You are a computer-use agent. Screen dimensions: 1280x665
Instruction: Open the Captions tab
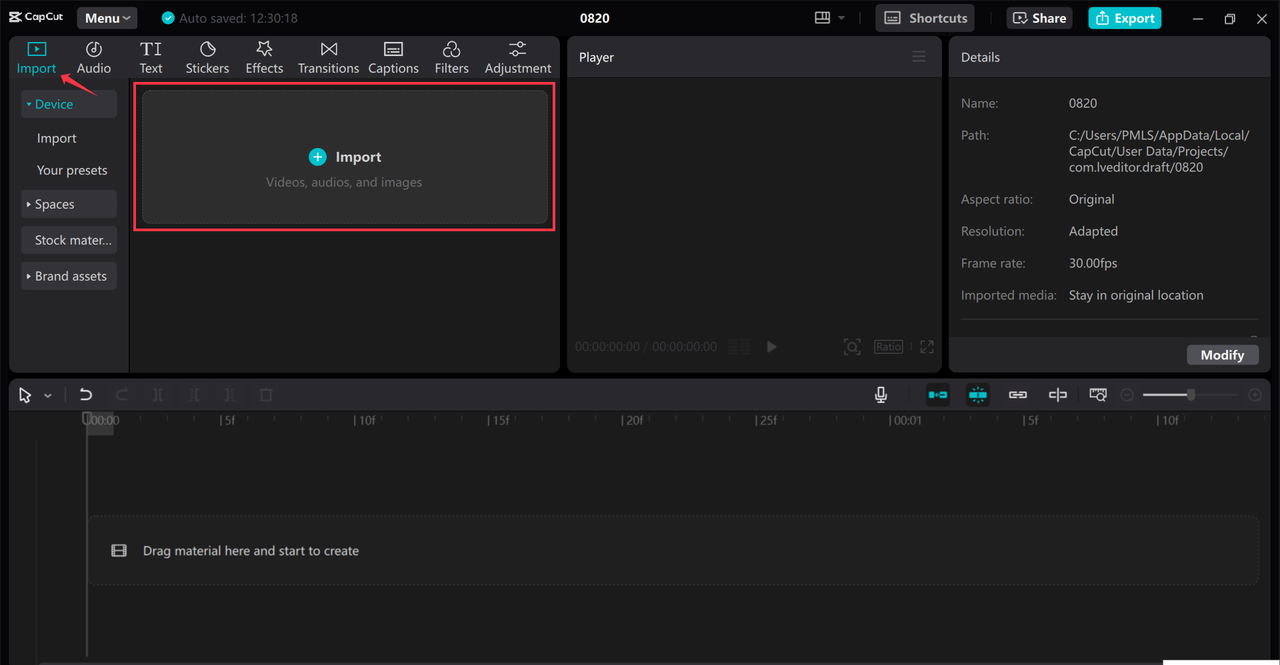pos(393,58)
